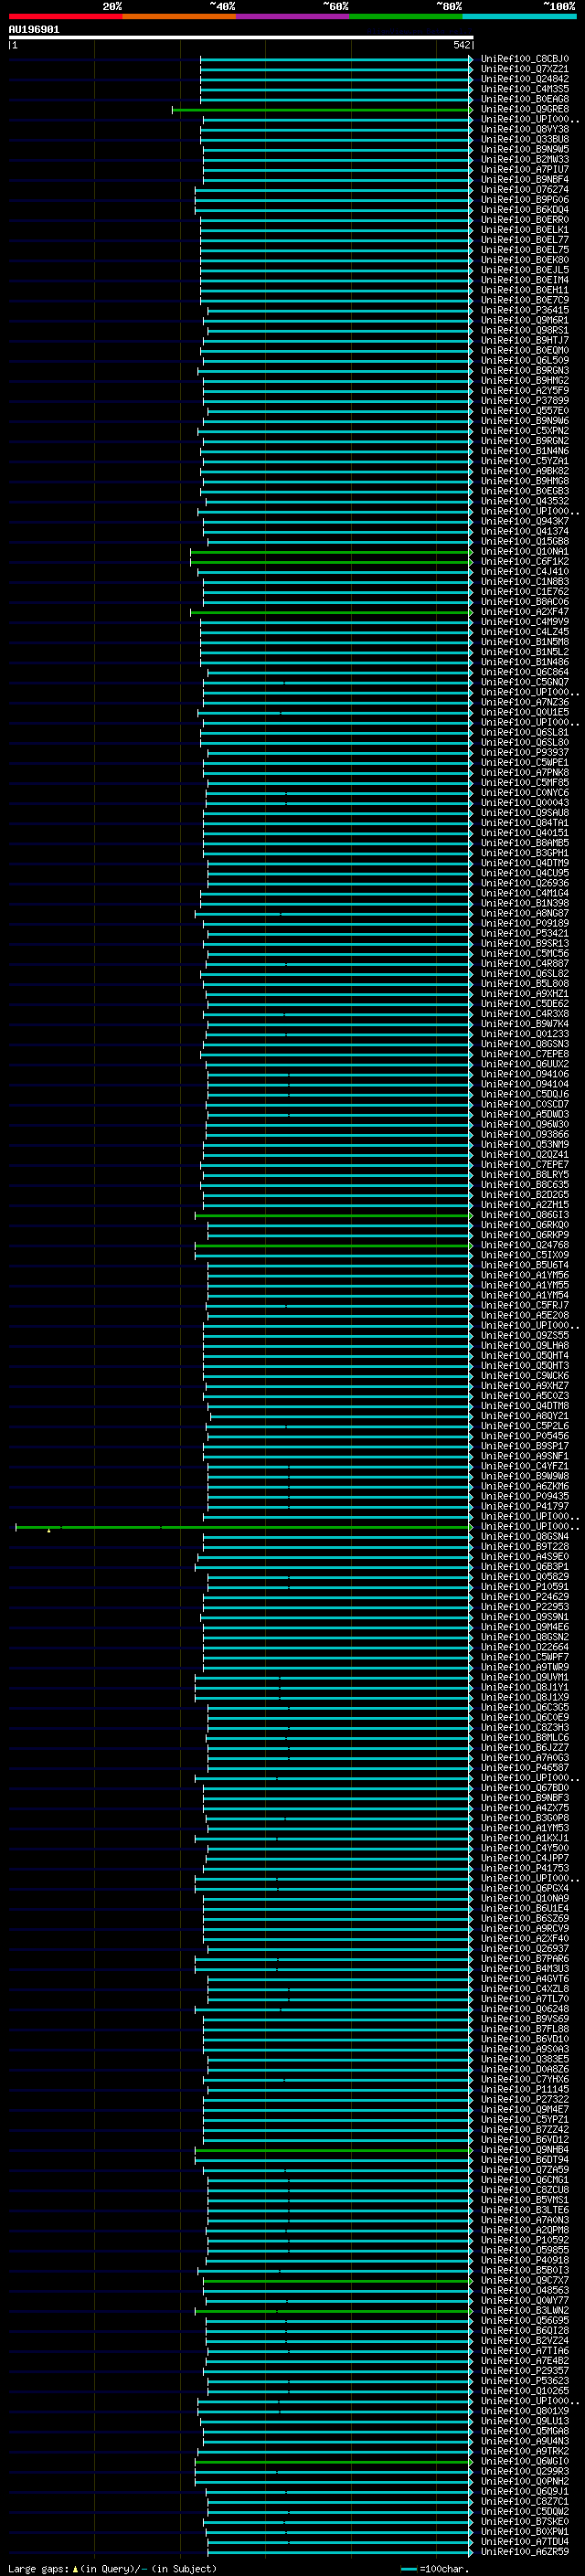Select label UniRef100_P46587

click(x=524, y=1768)
